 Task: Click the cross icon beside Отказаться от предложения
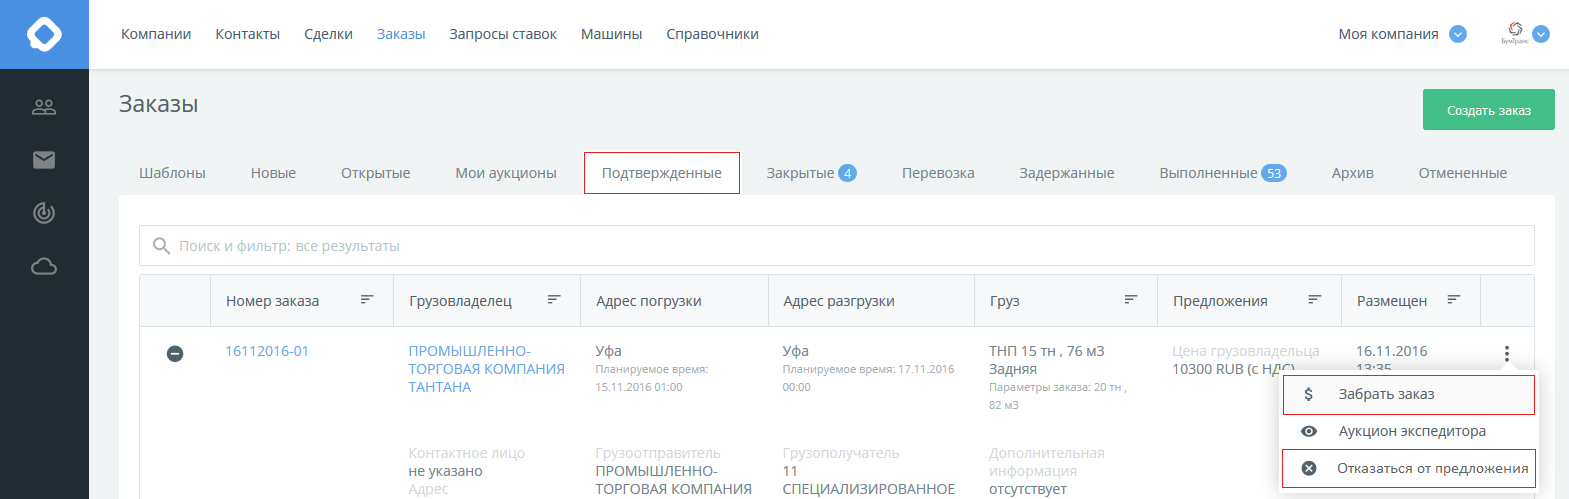pyautogui.click(x=1308, y=468)
